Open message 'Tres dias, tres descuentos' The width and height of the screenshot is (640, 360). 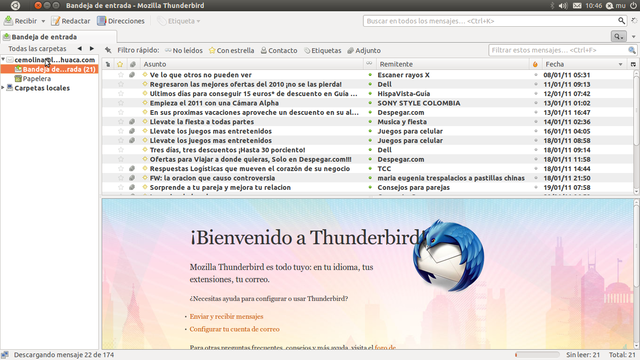tap(227, 150)
